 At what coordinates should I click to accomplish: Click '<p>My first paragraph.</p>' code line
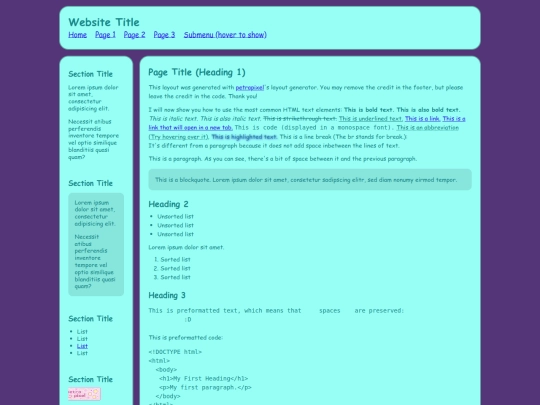pos(205,387)
